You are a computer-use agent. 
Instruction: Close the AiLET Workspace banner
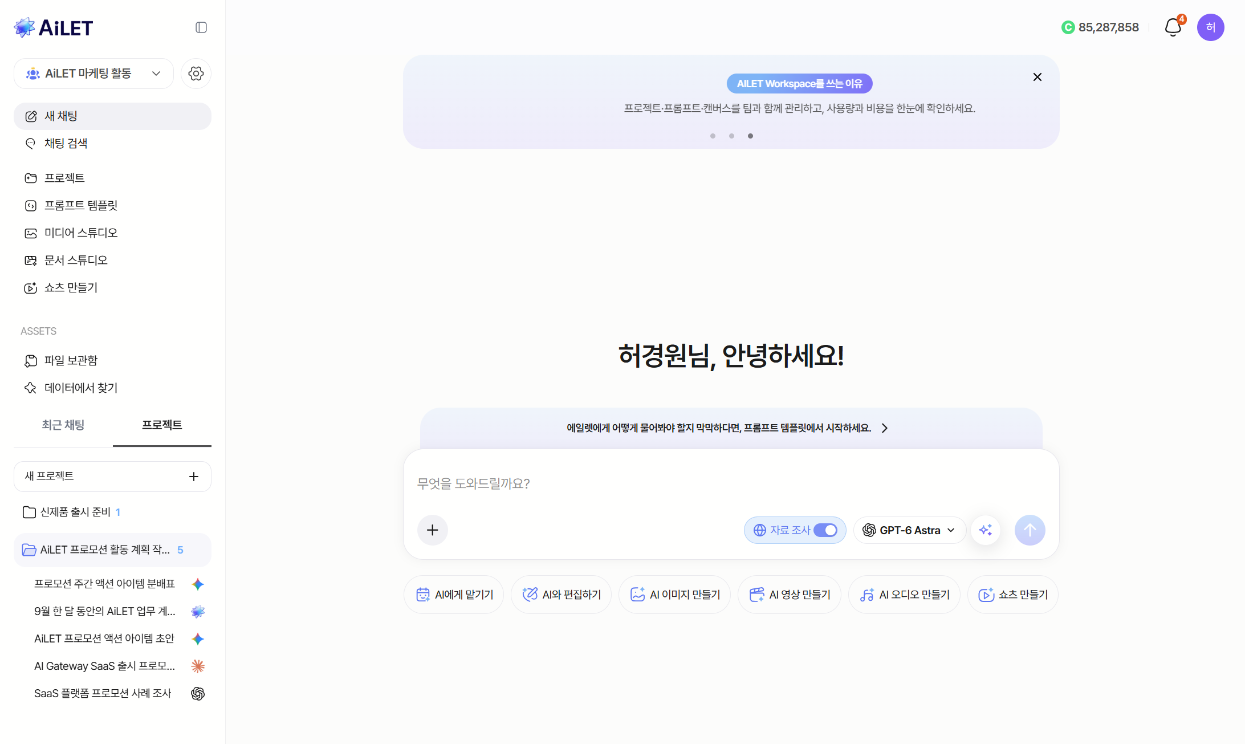click(x=1037, y=77)
